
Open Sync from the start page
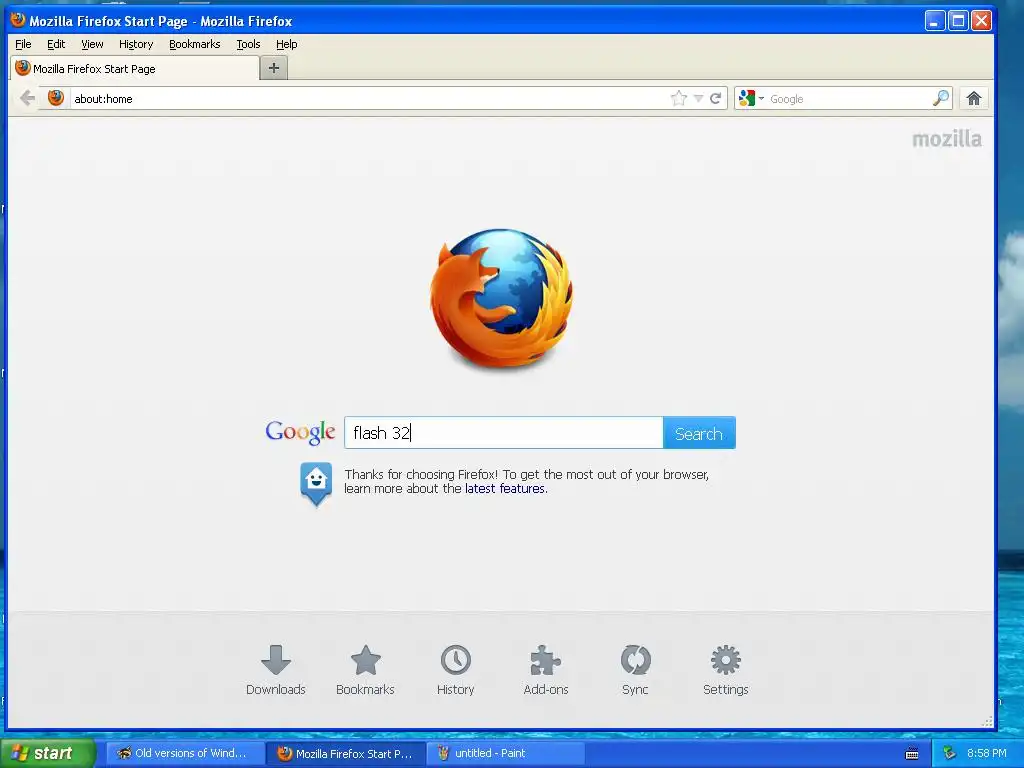coord(635,669)
